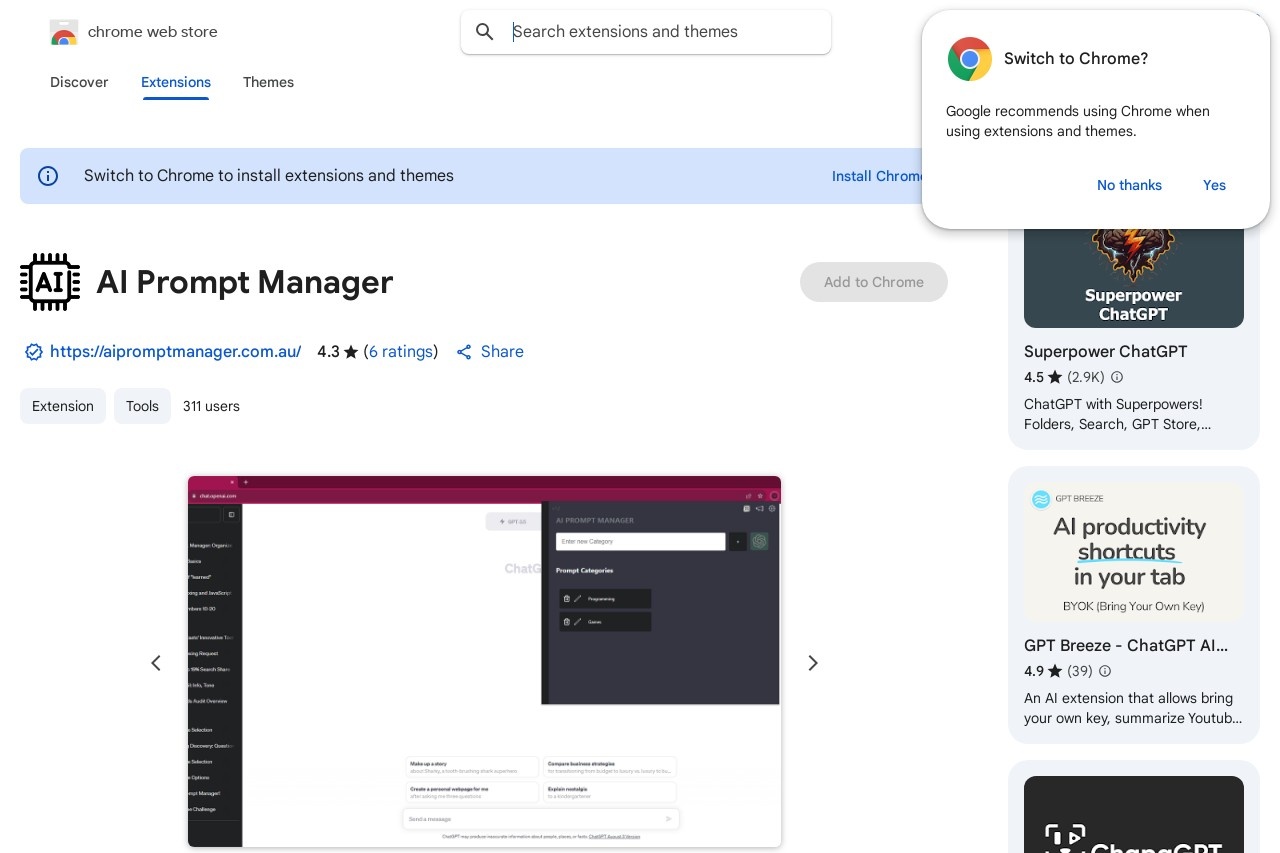Screen dimensions: 1280x853
Task: Click the Superpower ChatGPT title
Action: [1106, 352]
